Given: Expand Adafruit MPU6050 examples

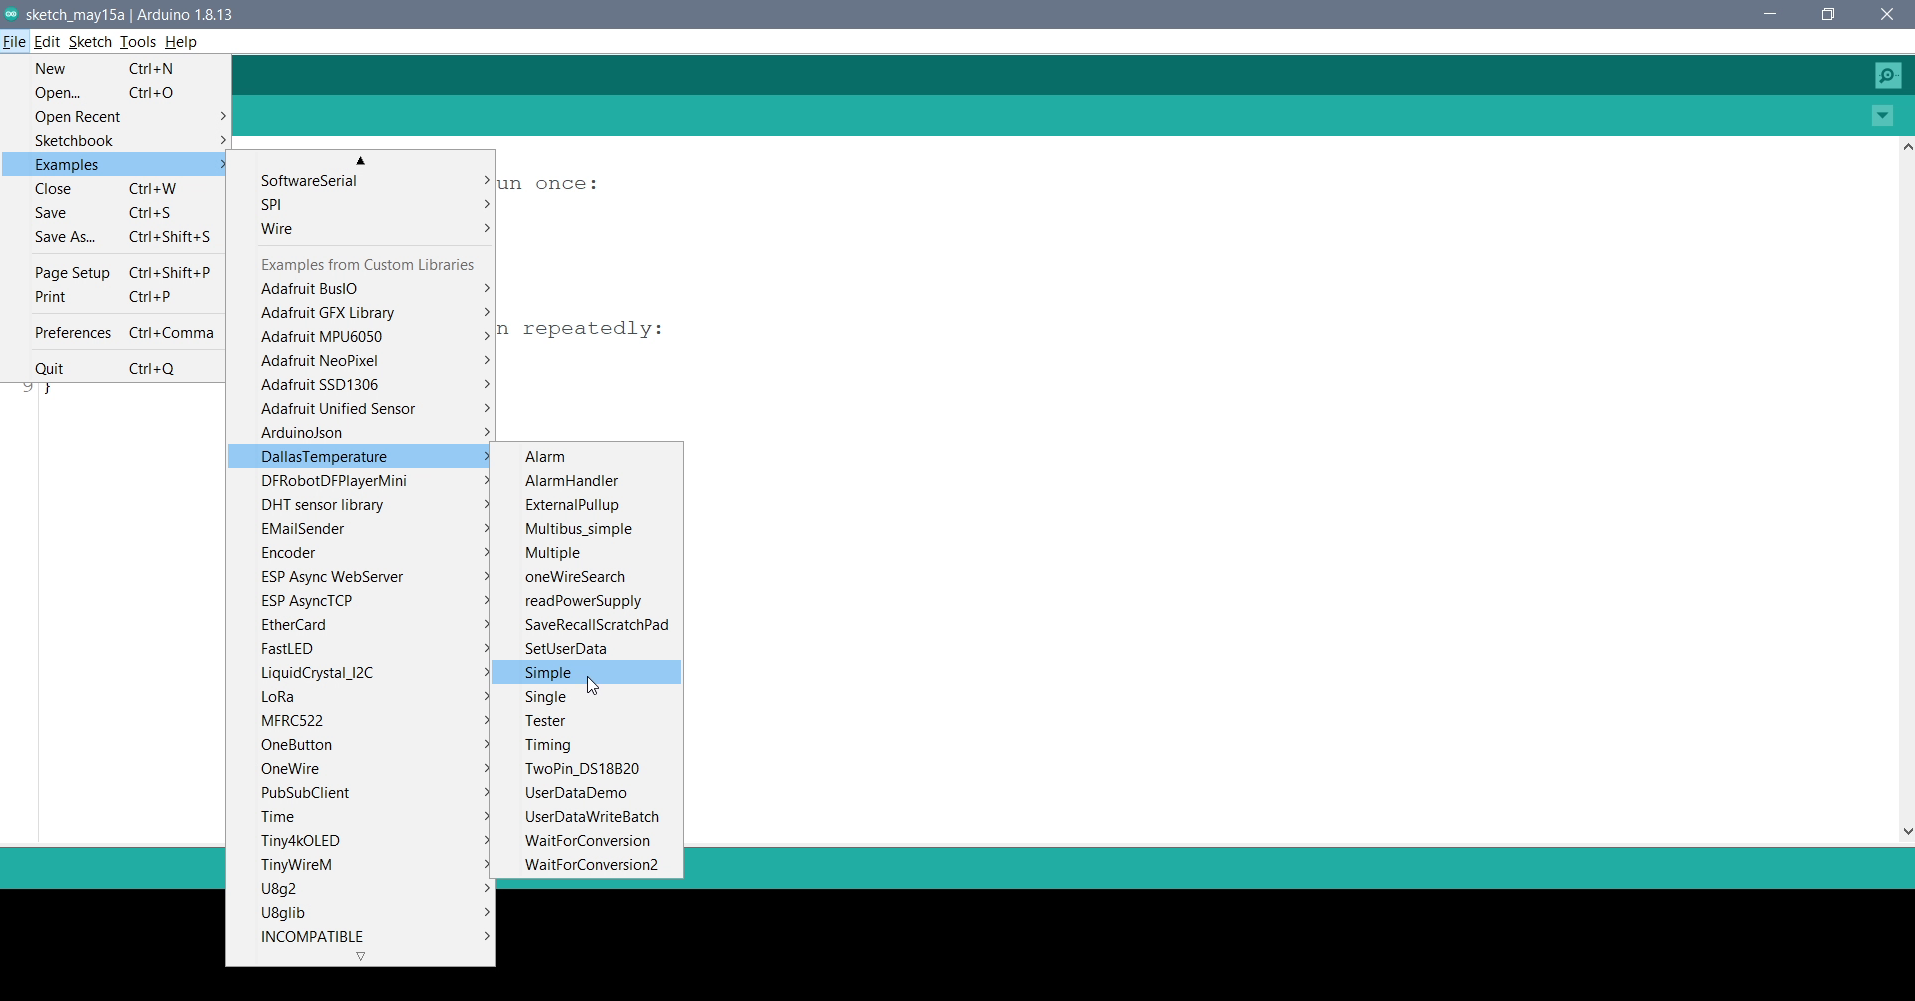Looking at the screenshot, I should [361, 337].
